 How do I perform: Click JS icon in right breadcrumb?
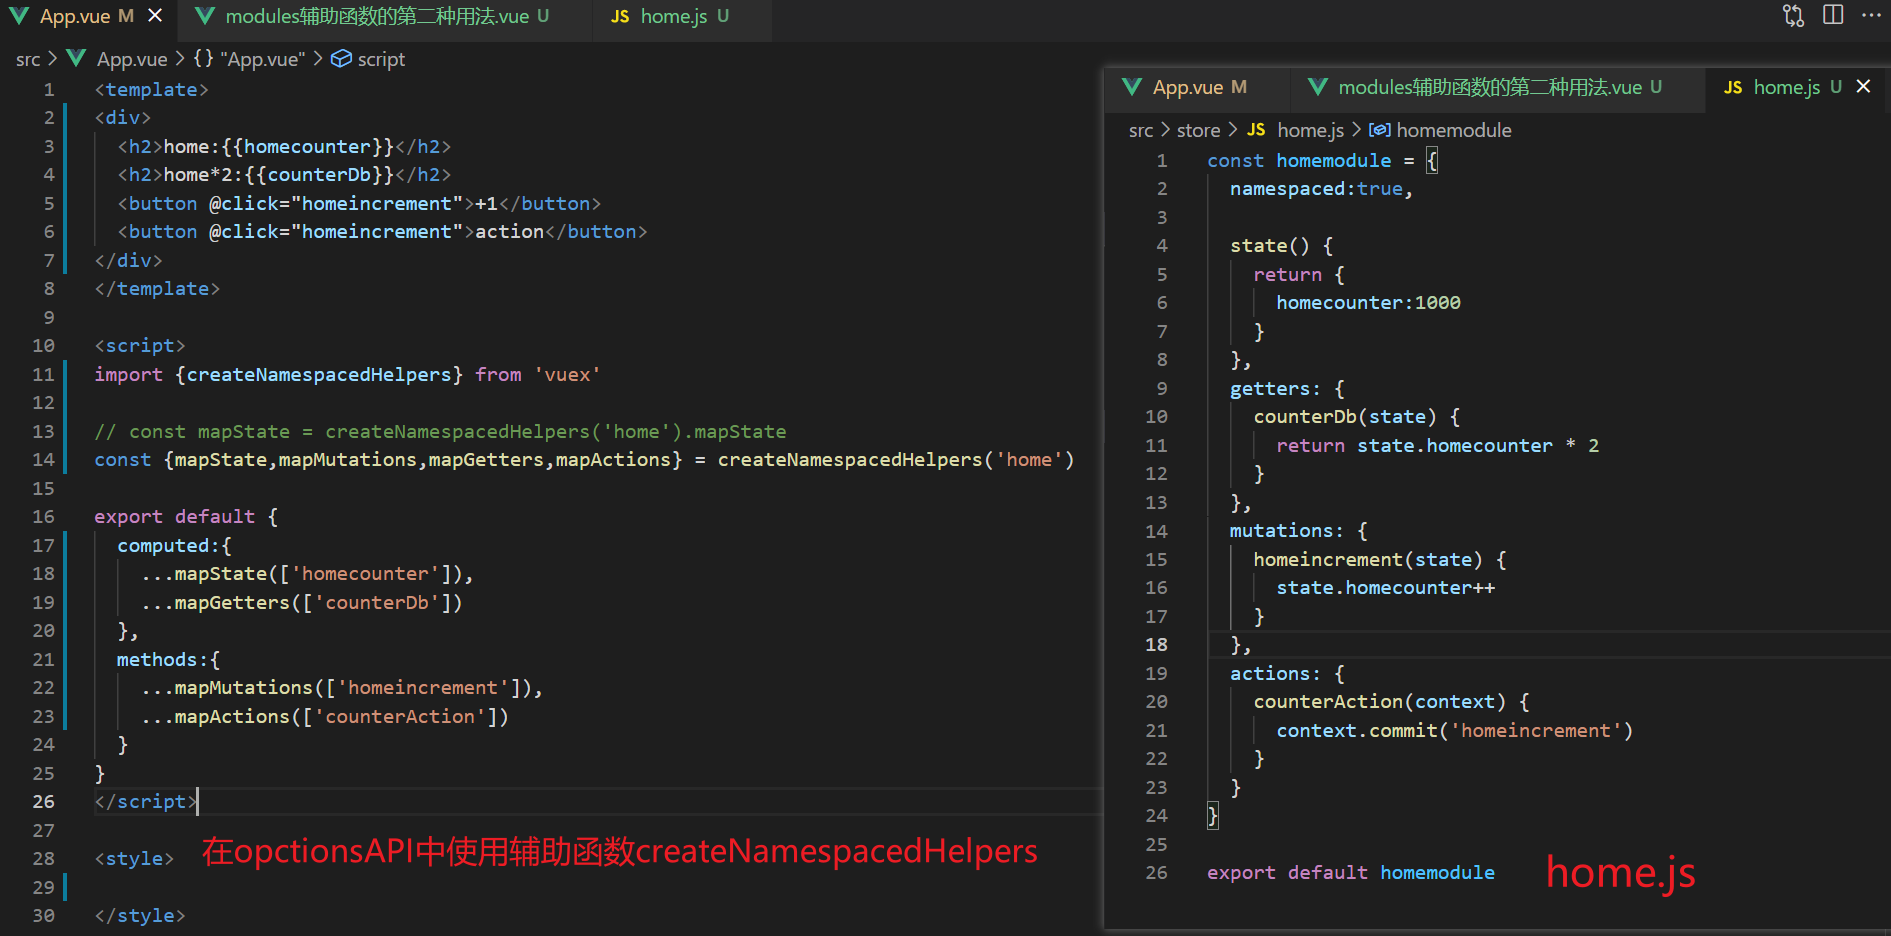tap(1256, 130)
